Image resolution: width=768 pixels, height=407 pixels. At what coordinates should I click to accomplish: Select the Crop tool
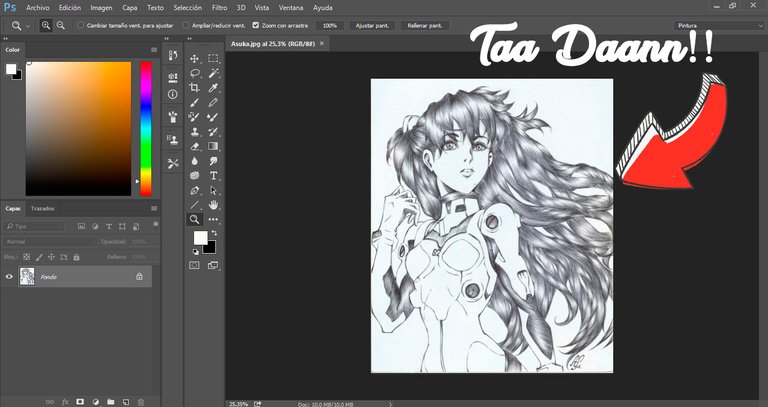point(194,88)
